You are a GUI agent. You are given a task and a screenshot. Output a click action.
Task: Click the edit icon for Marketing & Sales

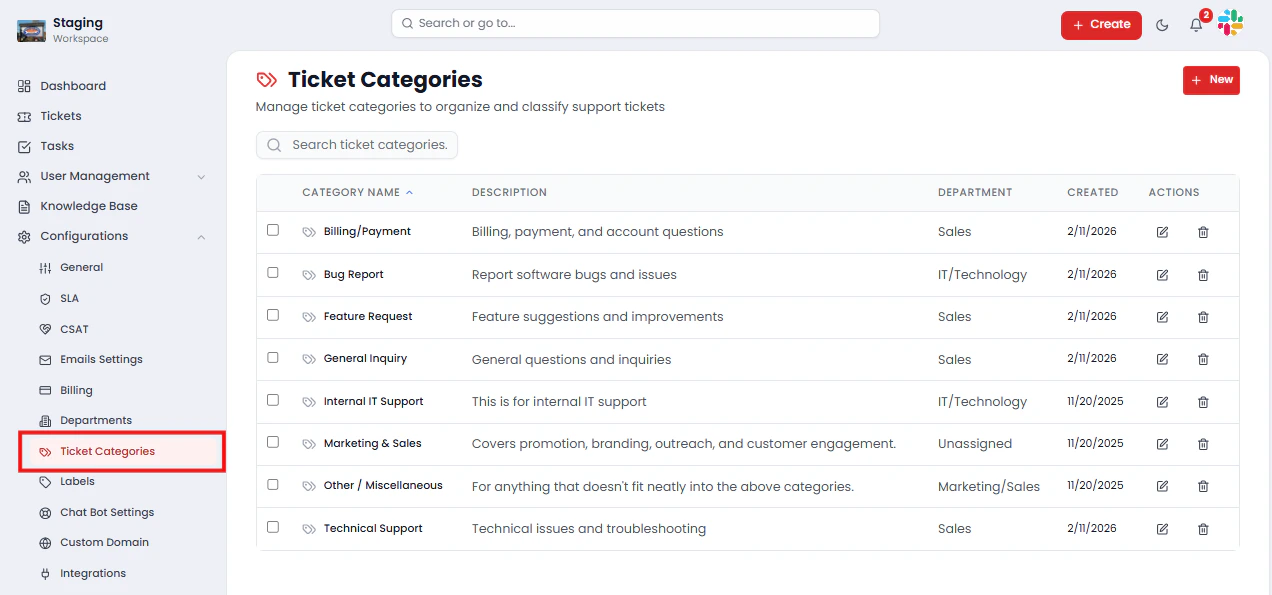[1162, 444]
